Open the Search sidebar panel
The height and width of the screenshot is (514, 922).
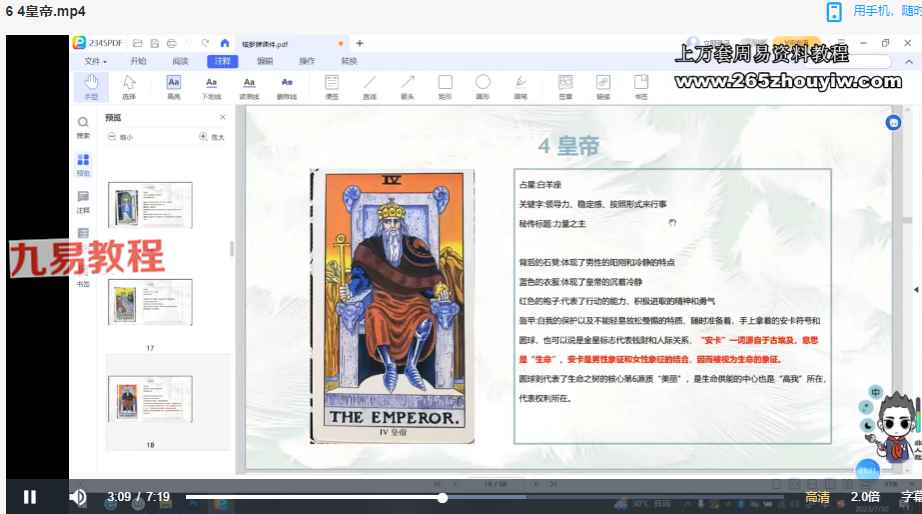pos(83,127)
